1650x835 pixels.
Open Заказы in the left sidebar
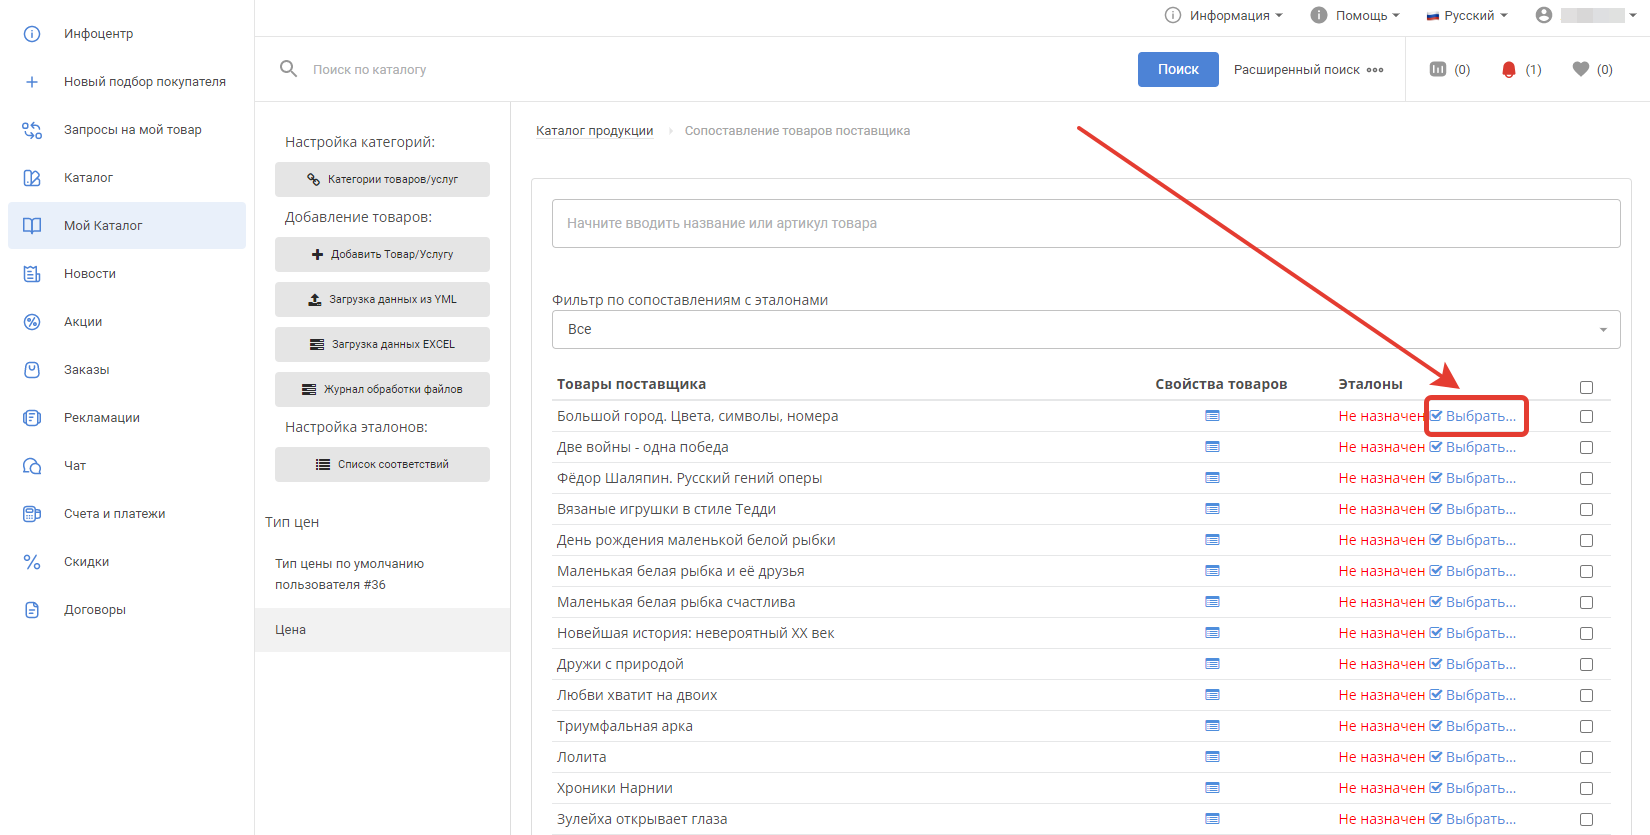click(x=86, y=369)
